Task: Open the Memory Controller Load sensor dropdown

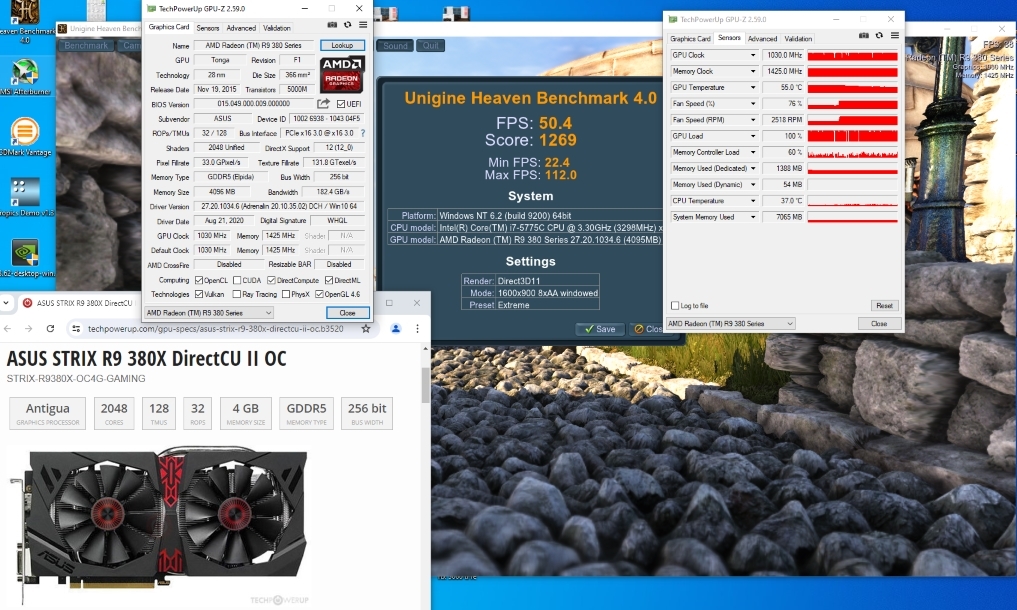Action: tap(752, 152)
